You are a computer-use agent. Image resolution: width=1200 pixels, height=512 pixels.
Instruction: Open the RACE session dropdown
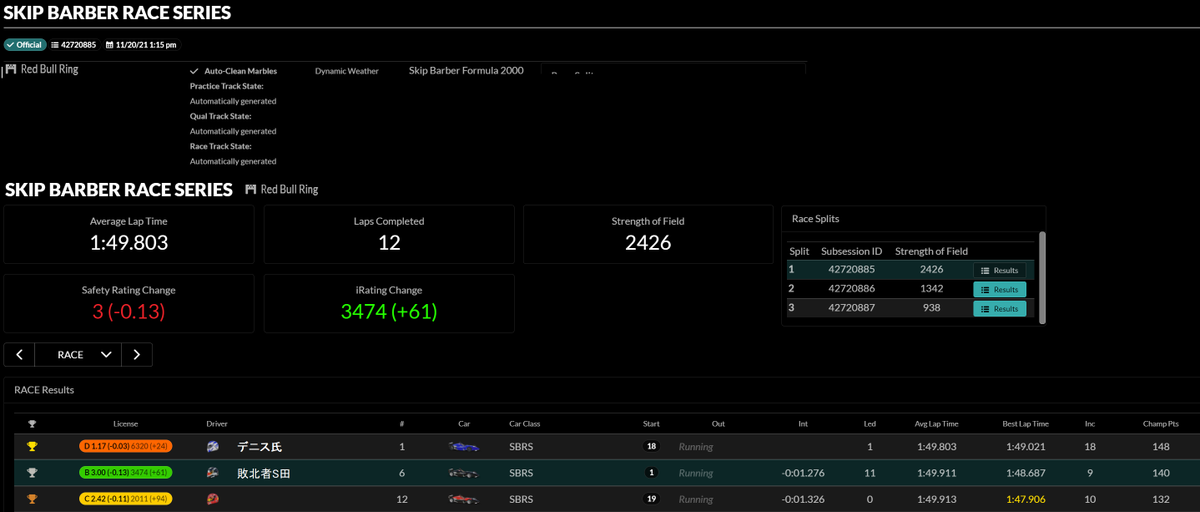point(78,354)
